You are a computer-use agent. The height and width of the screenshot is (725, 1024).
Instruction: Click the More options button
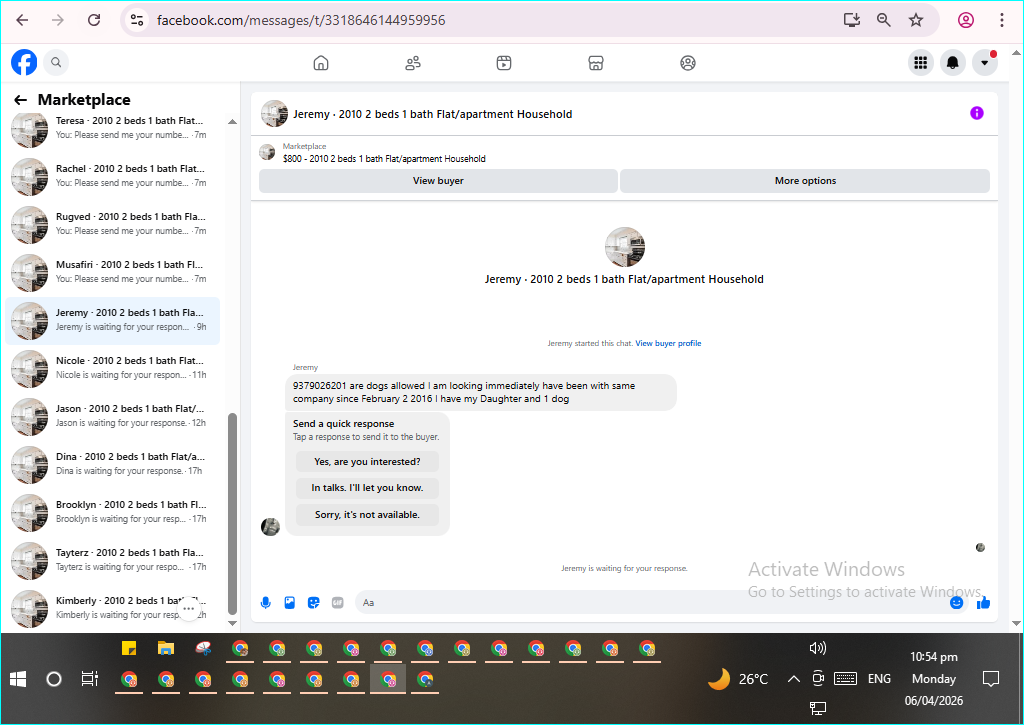(x=805, y=181)
